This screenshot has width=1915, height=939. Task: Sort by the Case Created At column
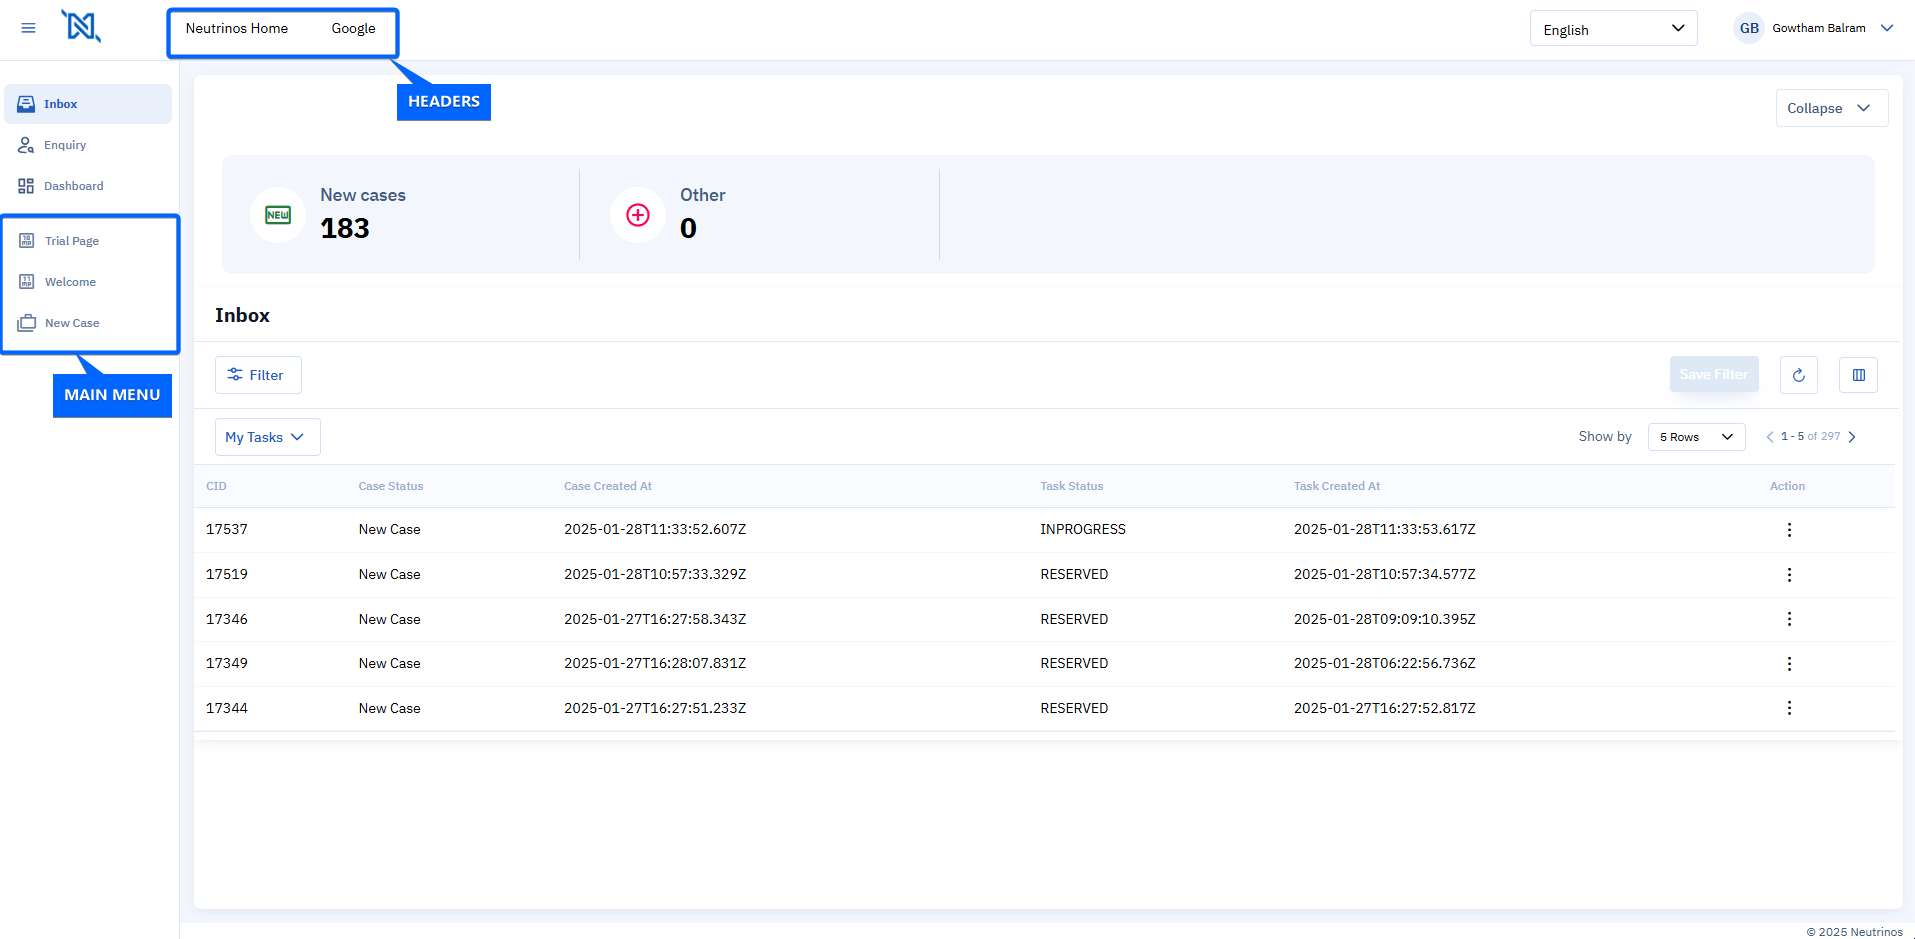coord(607,486)
